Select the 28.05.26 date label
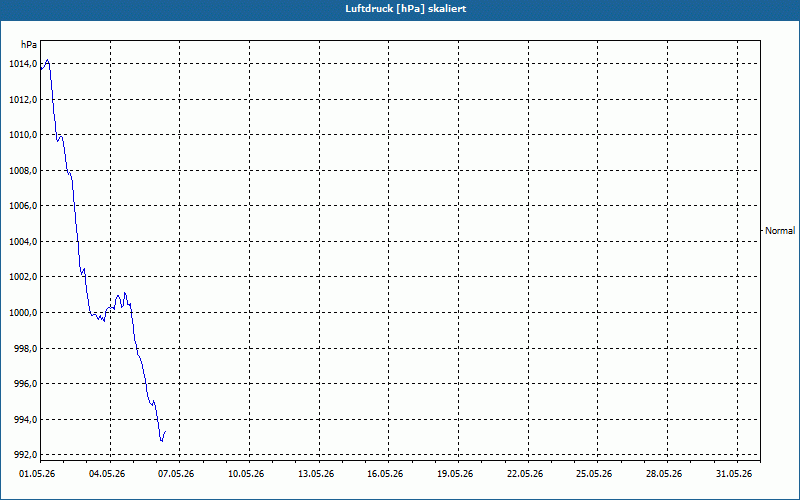This screenshot has height=500, width=800. 664,474
